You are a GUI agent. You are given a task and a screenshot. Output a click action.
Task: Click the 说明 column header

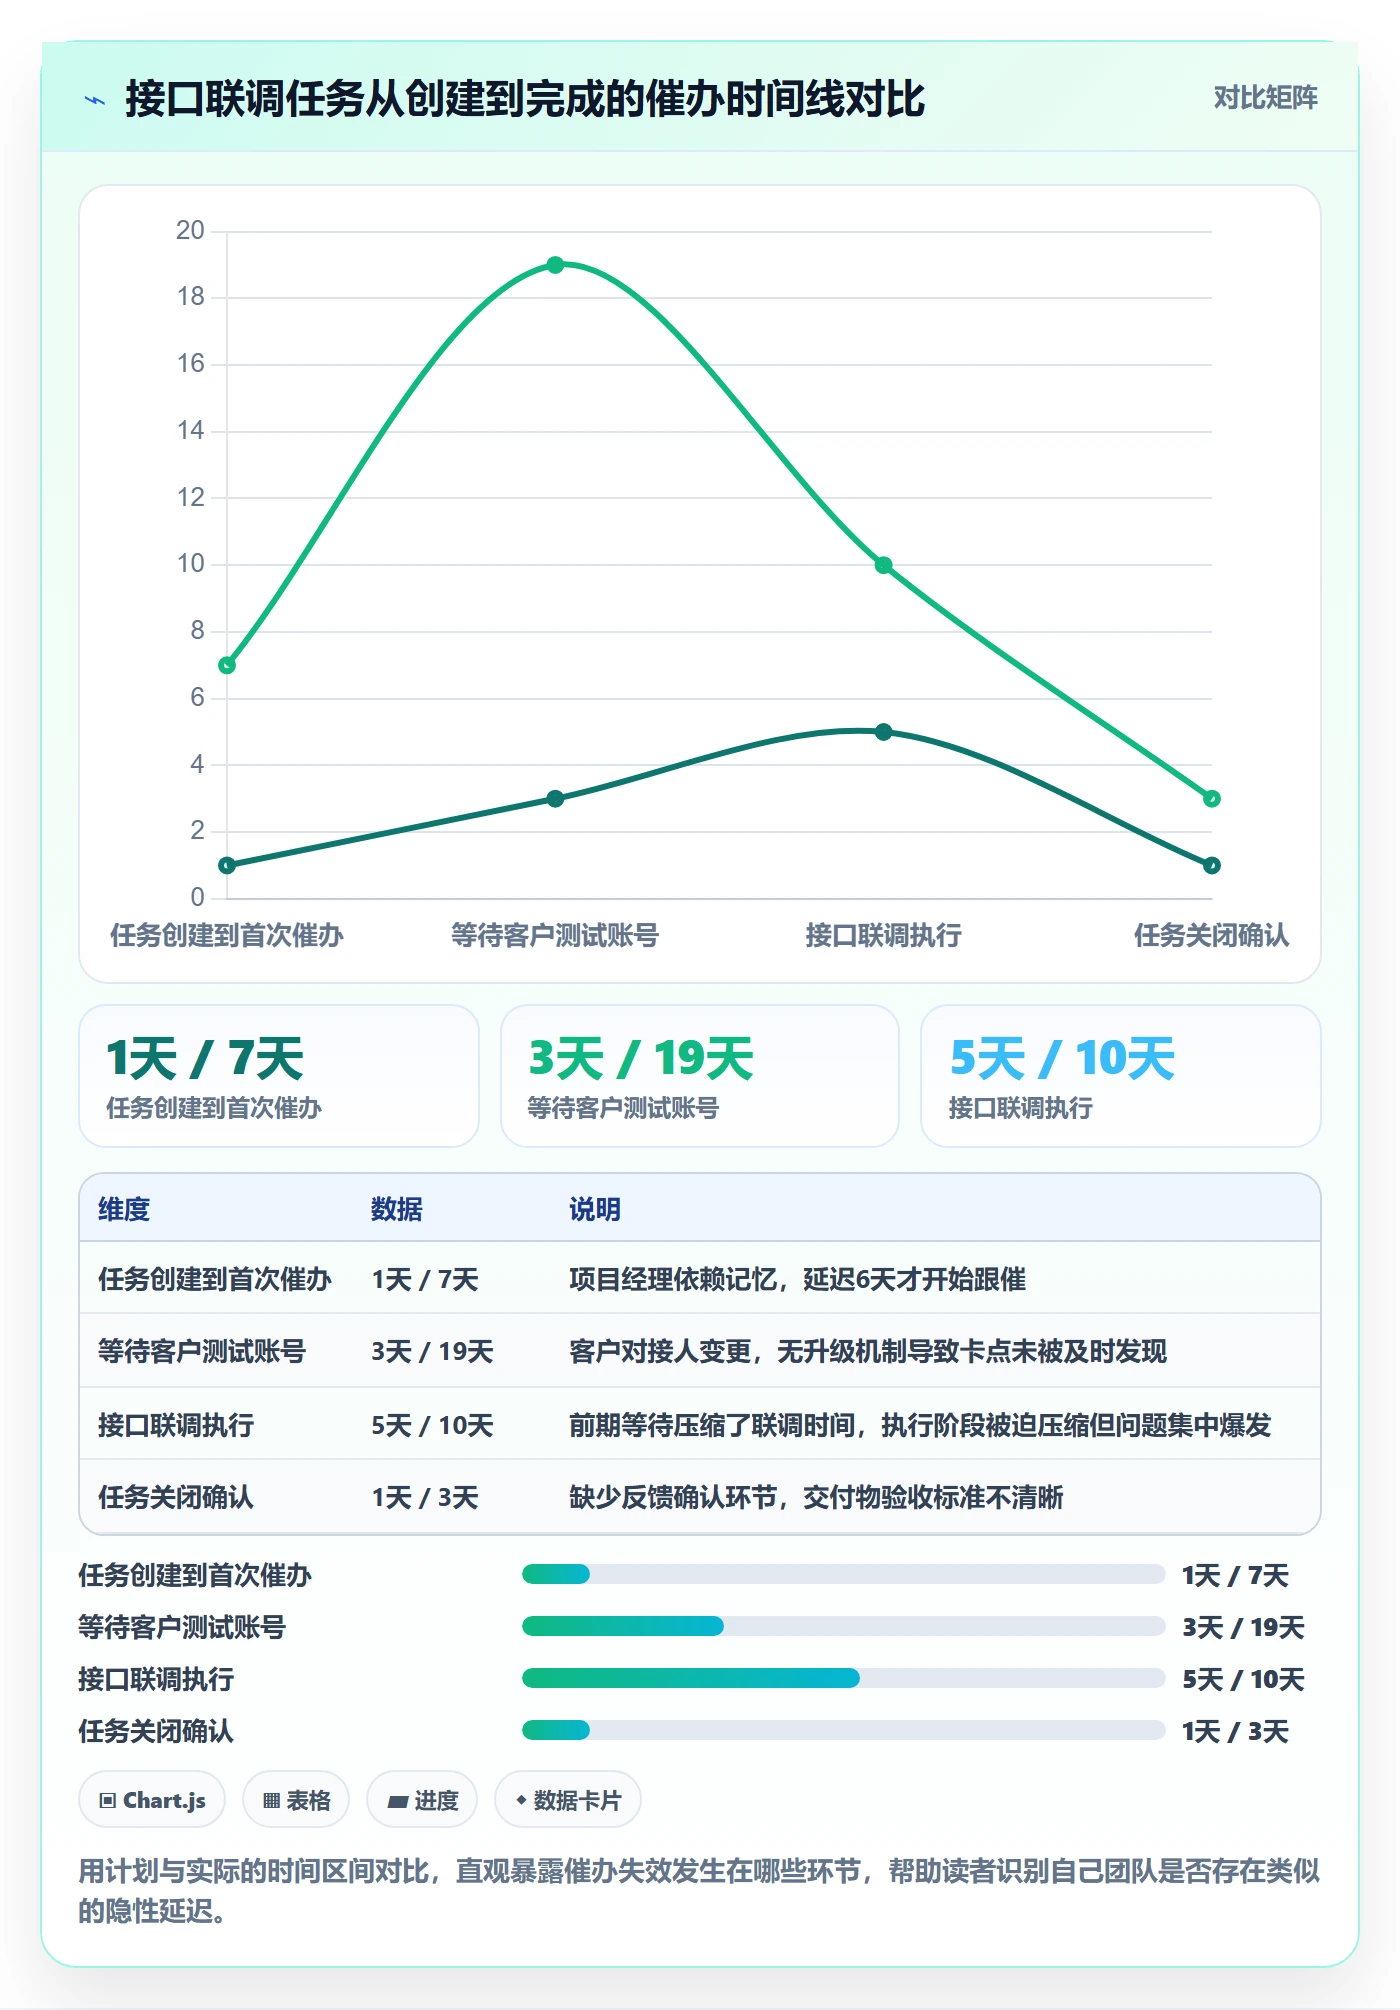tap(595, 1209)
